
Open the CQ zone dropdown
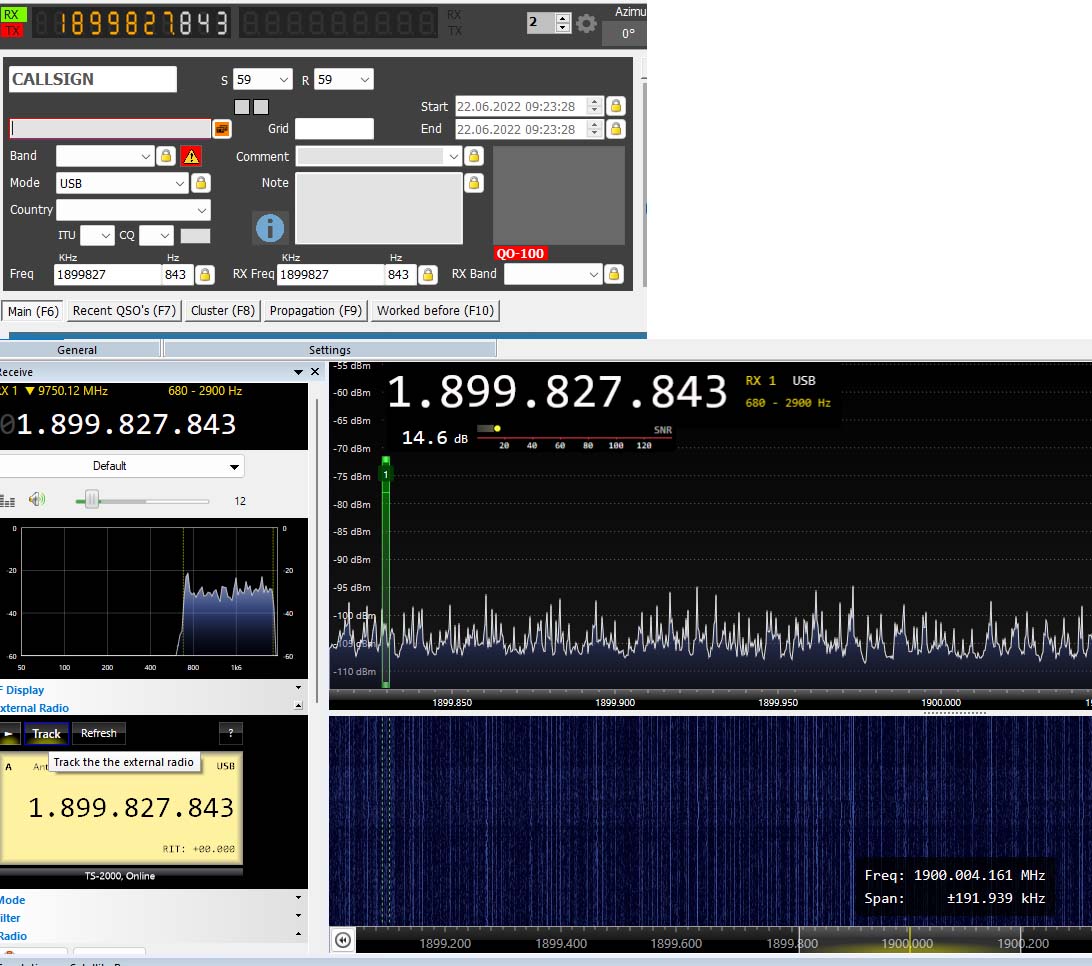[x=164, y=235]
